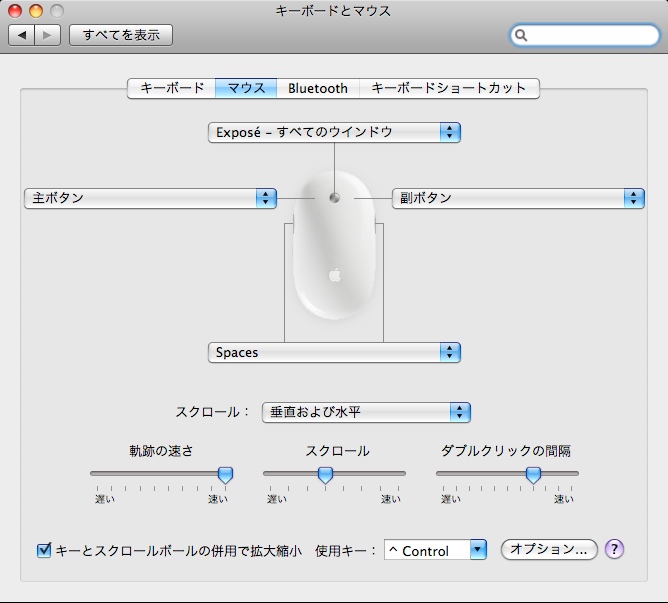Click the スクロール： label beside the dropdown

(x=212, y=412)
